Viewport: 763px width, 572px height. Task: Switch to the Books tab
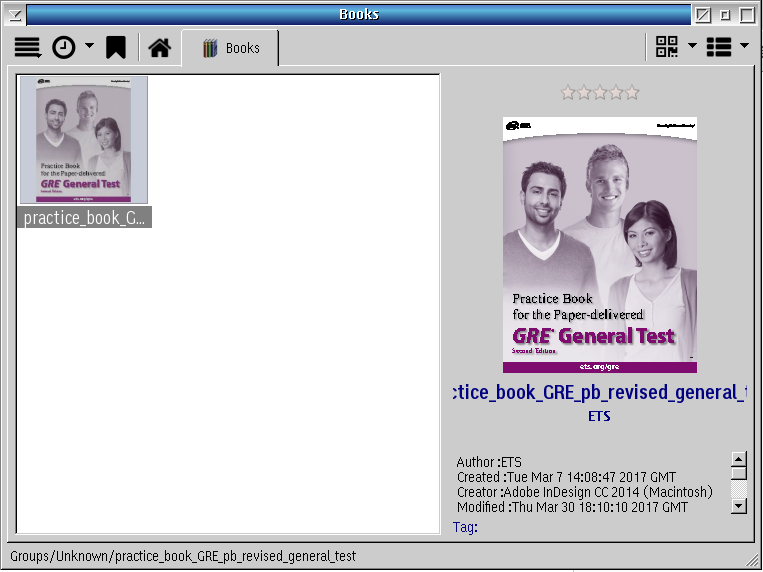230,48
